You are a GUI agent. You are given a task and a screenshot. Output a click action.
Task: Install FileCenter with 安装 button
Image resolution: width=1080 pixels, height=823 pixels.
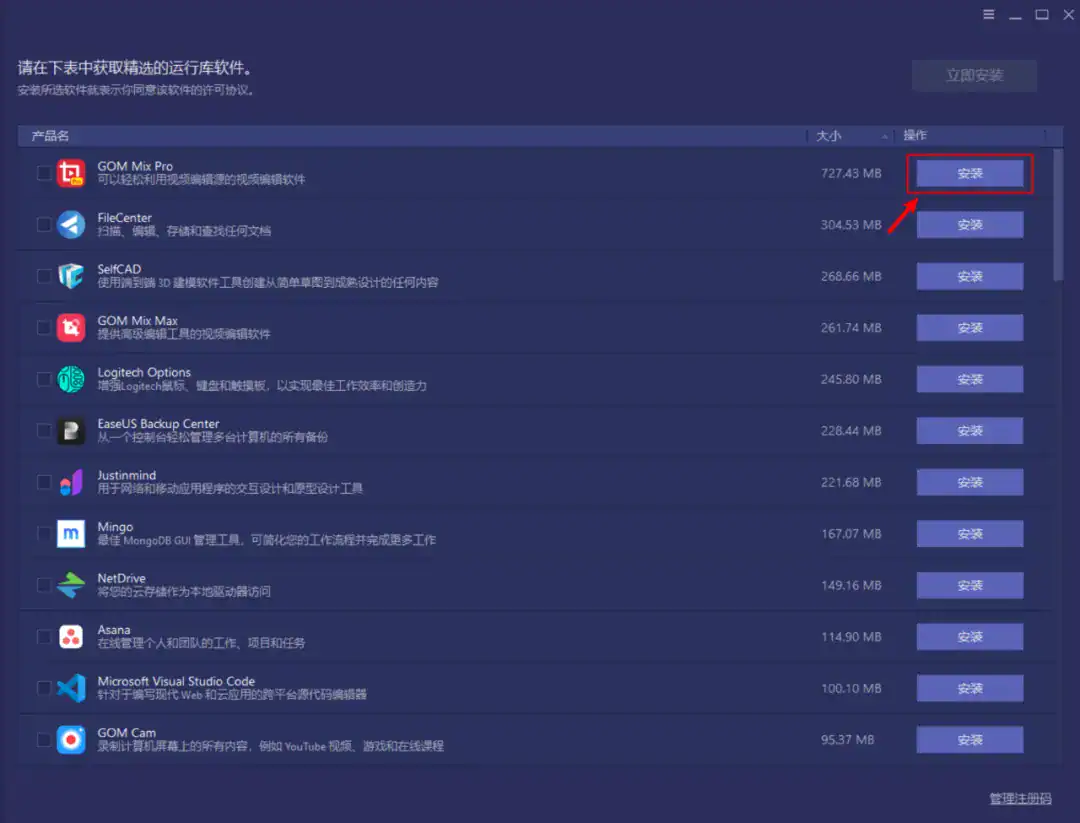(x=970, y=225)
